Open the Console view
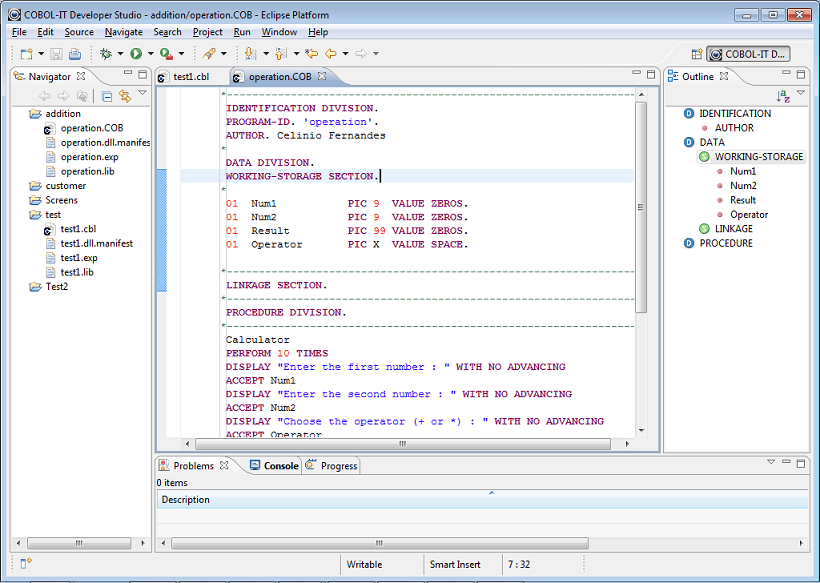The width and height of the screenshot is (820, 583). pyautogui.click(x=273, y=465)
